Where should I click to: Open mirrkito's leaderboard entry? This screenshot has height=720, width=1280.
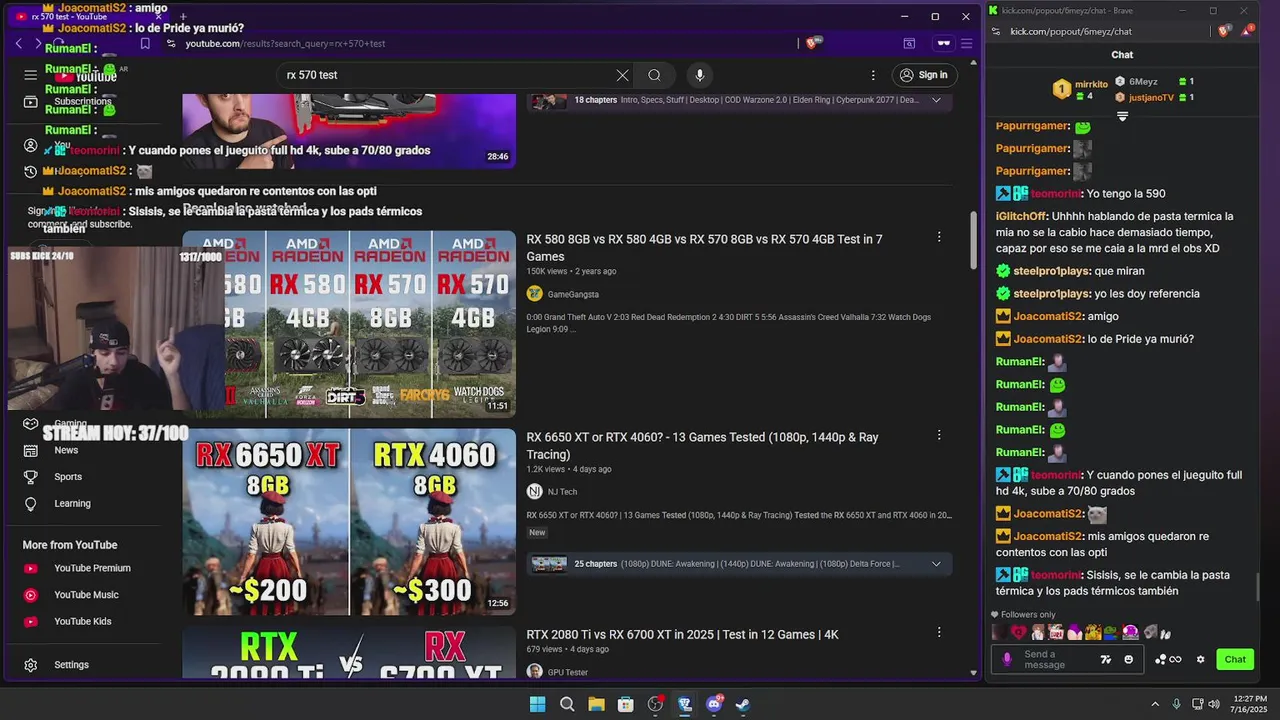(x=1081, y=90)
